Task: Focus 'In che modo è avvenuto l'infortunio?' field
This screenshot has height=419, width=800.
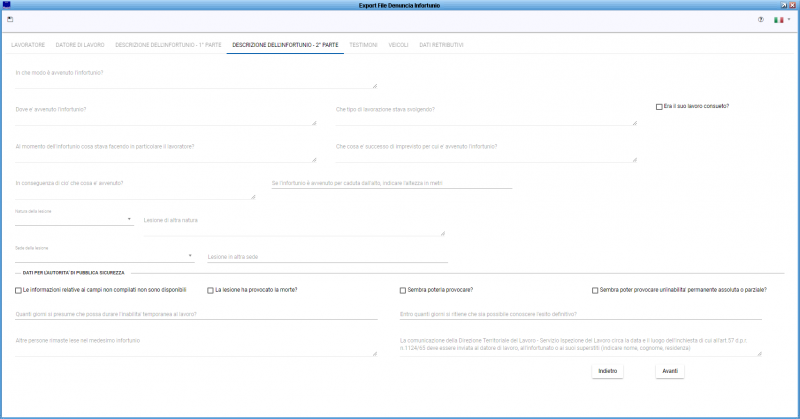Action: (196, 79)
